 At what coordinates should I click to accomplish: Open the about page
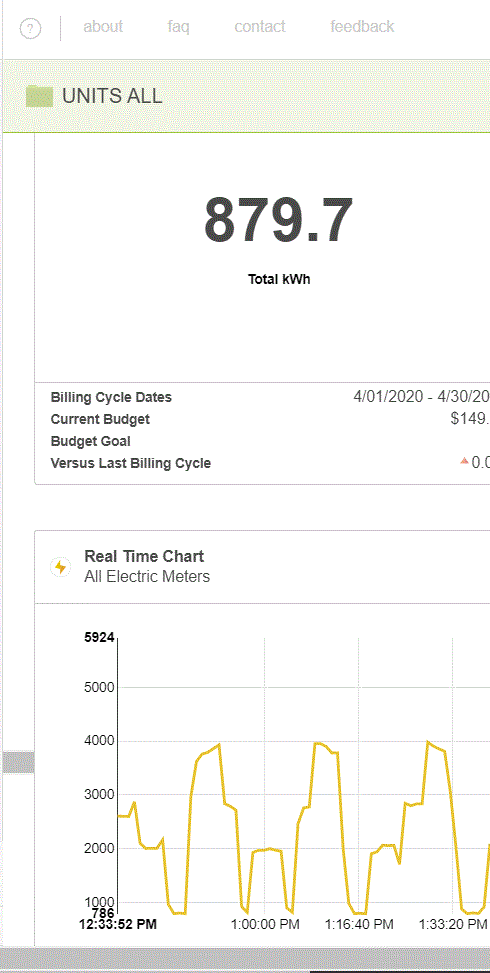coord(103,27)
